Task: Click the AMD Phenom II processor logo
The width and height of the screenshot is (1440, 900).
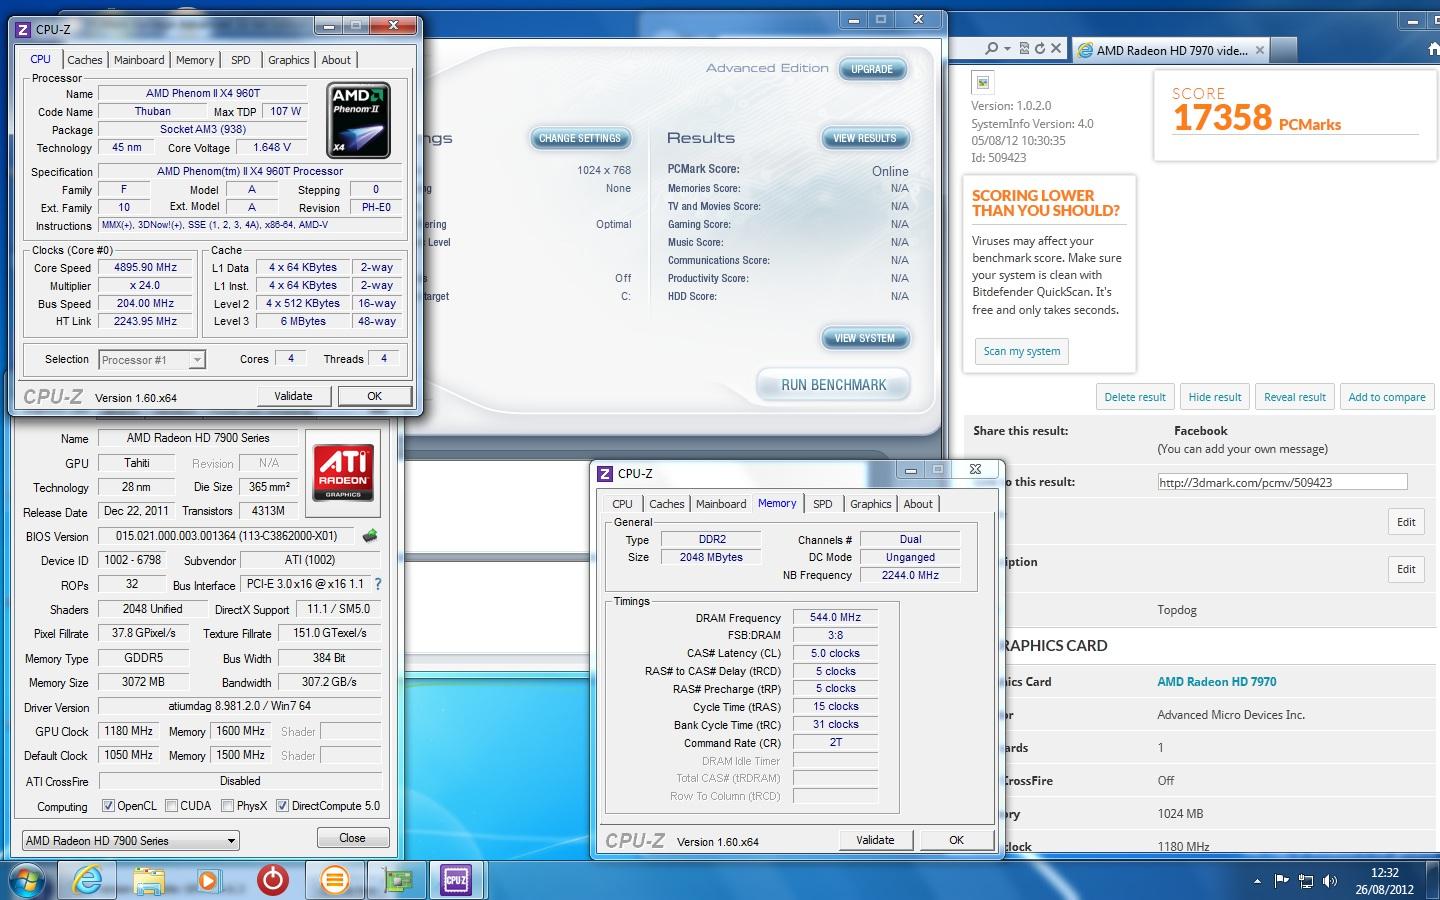Action: [358, 120]
